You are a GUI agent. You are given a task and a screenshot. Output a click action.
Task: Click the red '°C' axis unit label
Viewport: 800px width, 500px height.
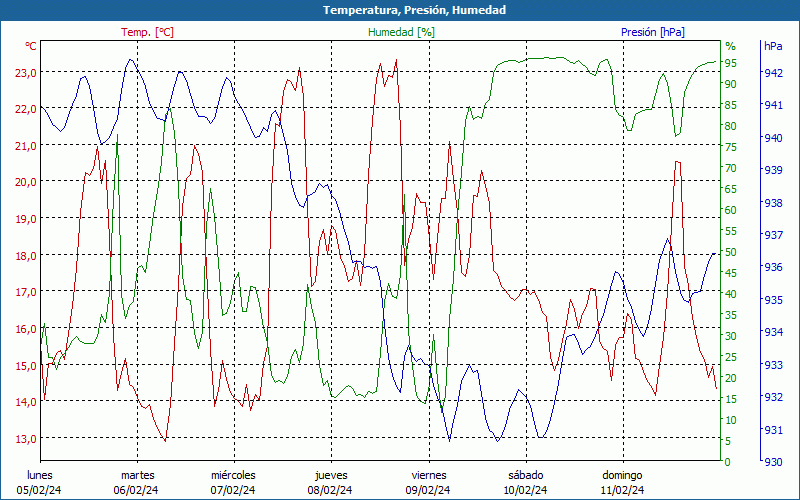tap(31, 46)
